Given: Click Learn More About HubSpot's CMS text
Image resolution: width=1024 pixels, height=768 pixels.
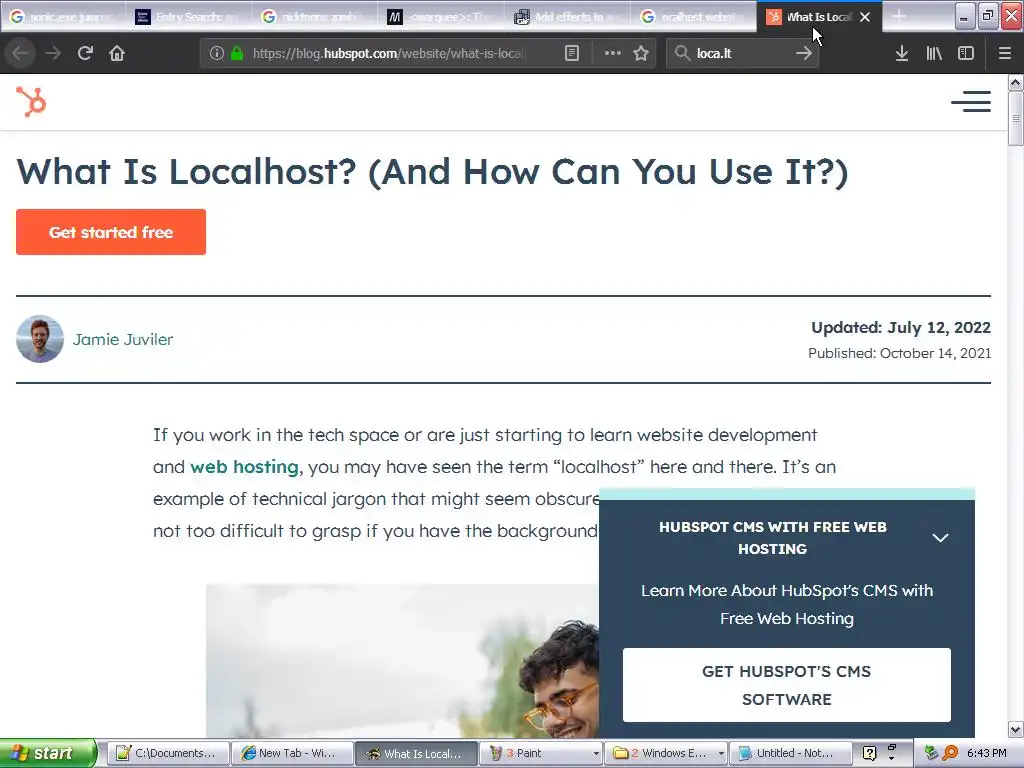Looking at the screenshot, I should pos(787,604).
